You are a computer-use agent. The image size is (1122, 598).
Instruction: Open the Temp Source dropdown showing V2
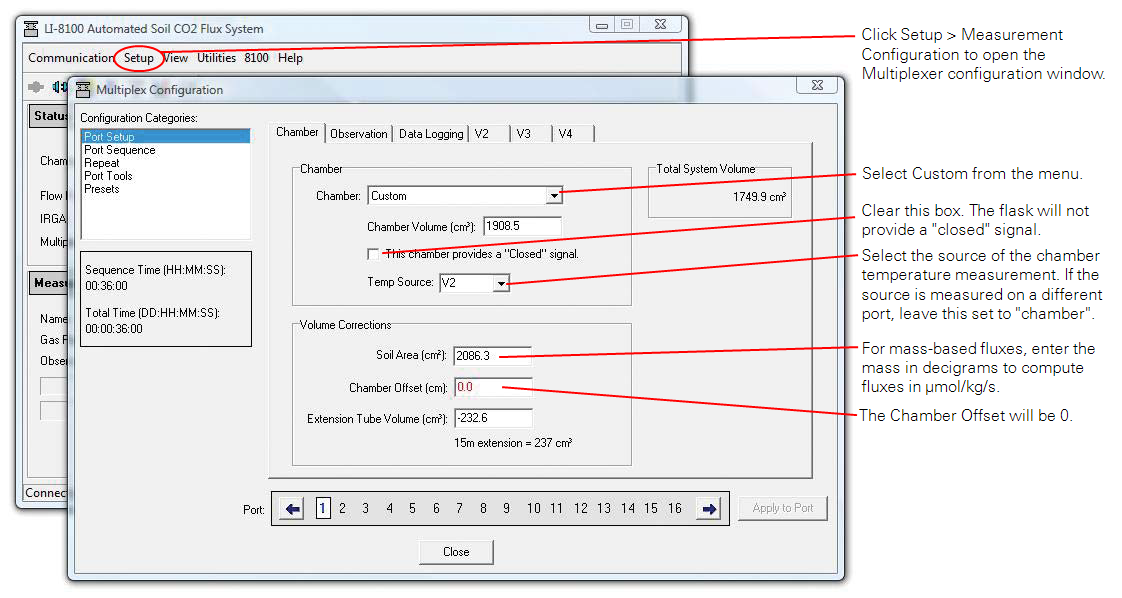[x=501, y=283]
